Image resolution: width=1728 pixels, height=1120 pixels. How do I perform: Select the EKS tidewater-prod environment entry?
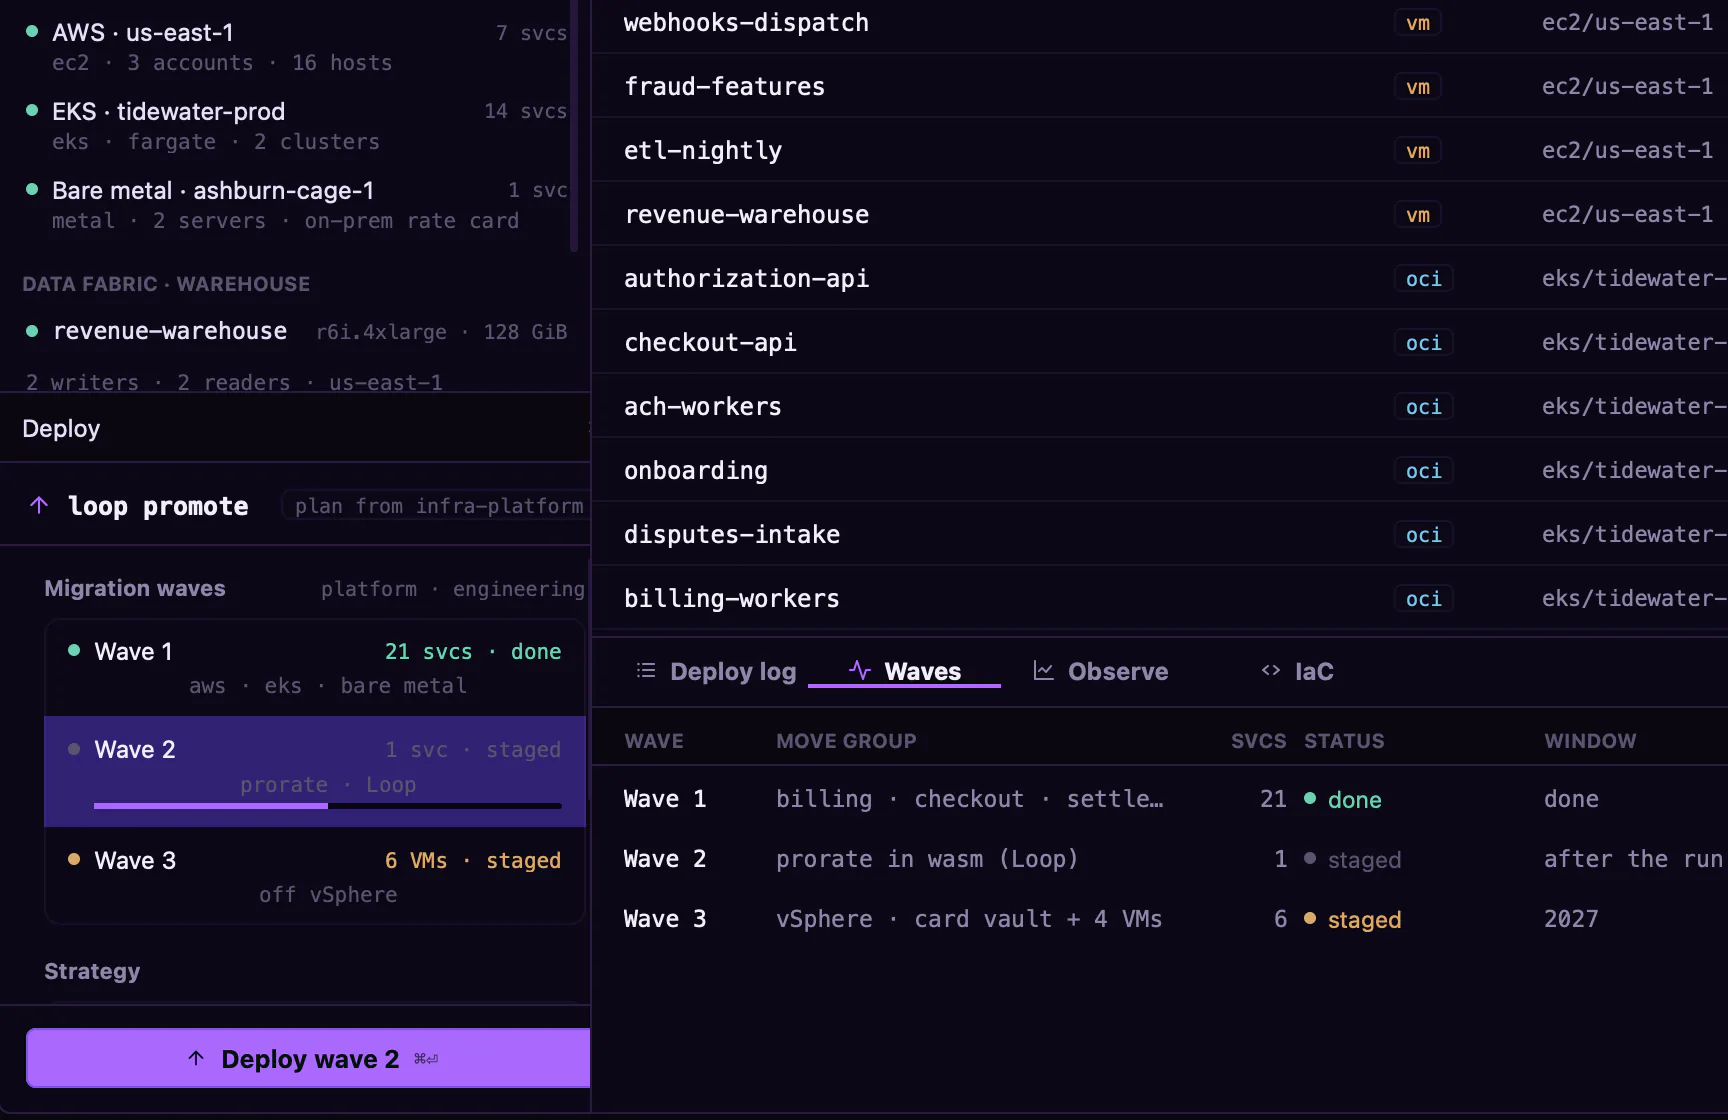tap(297, 126)
